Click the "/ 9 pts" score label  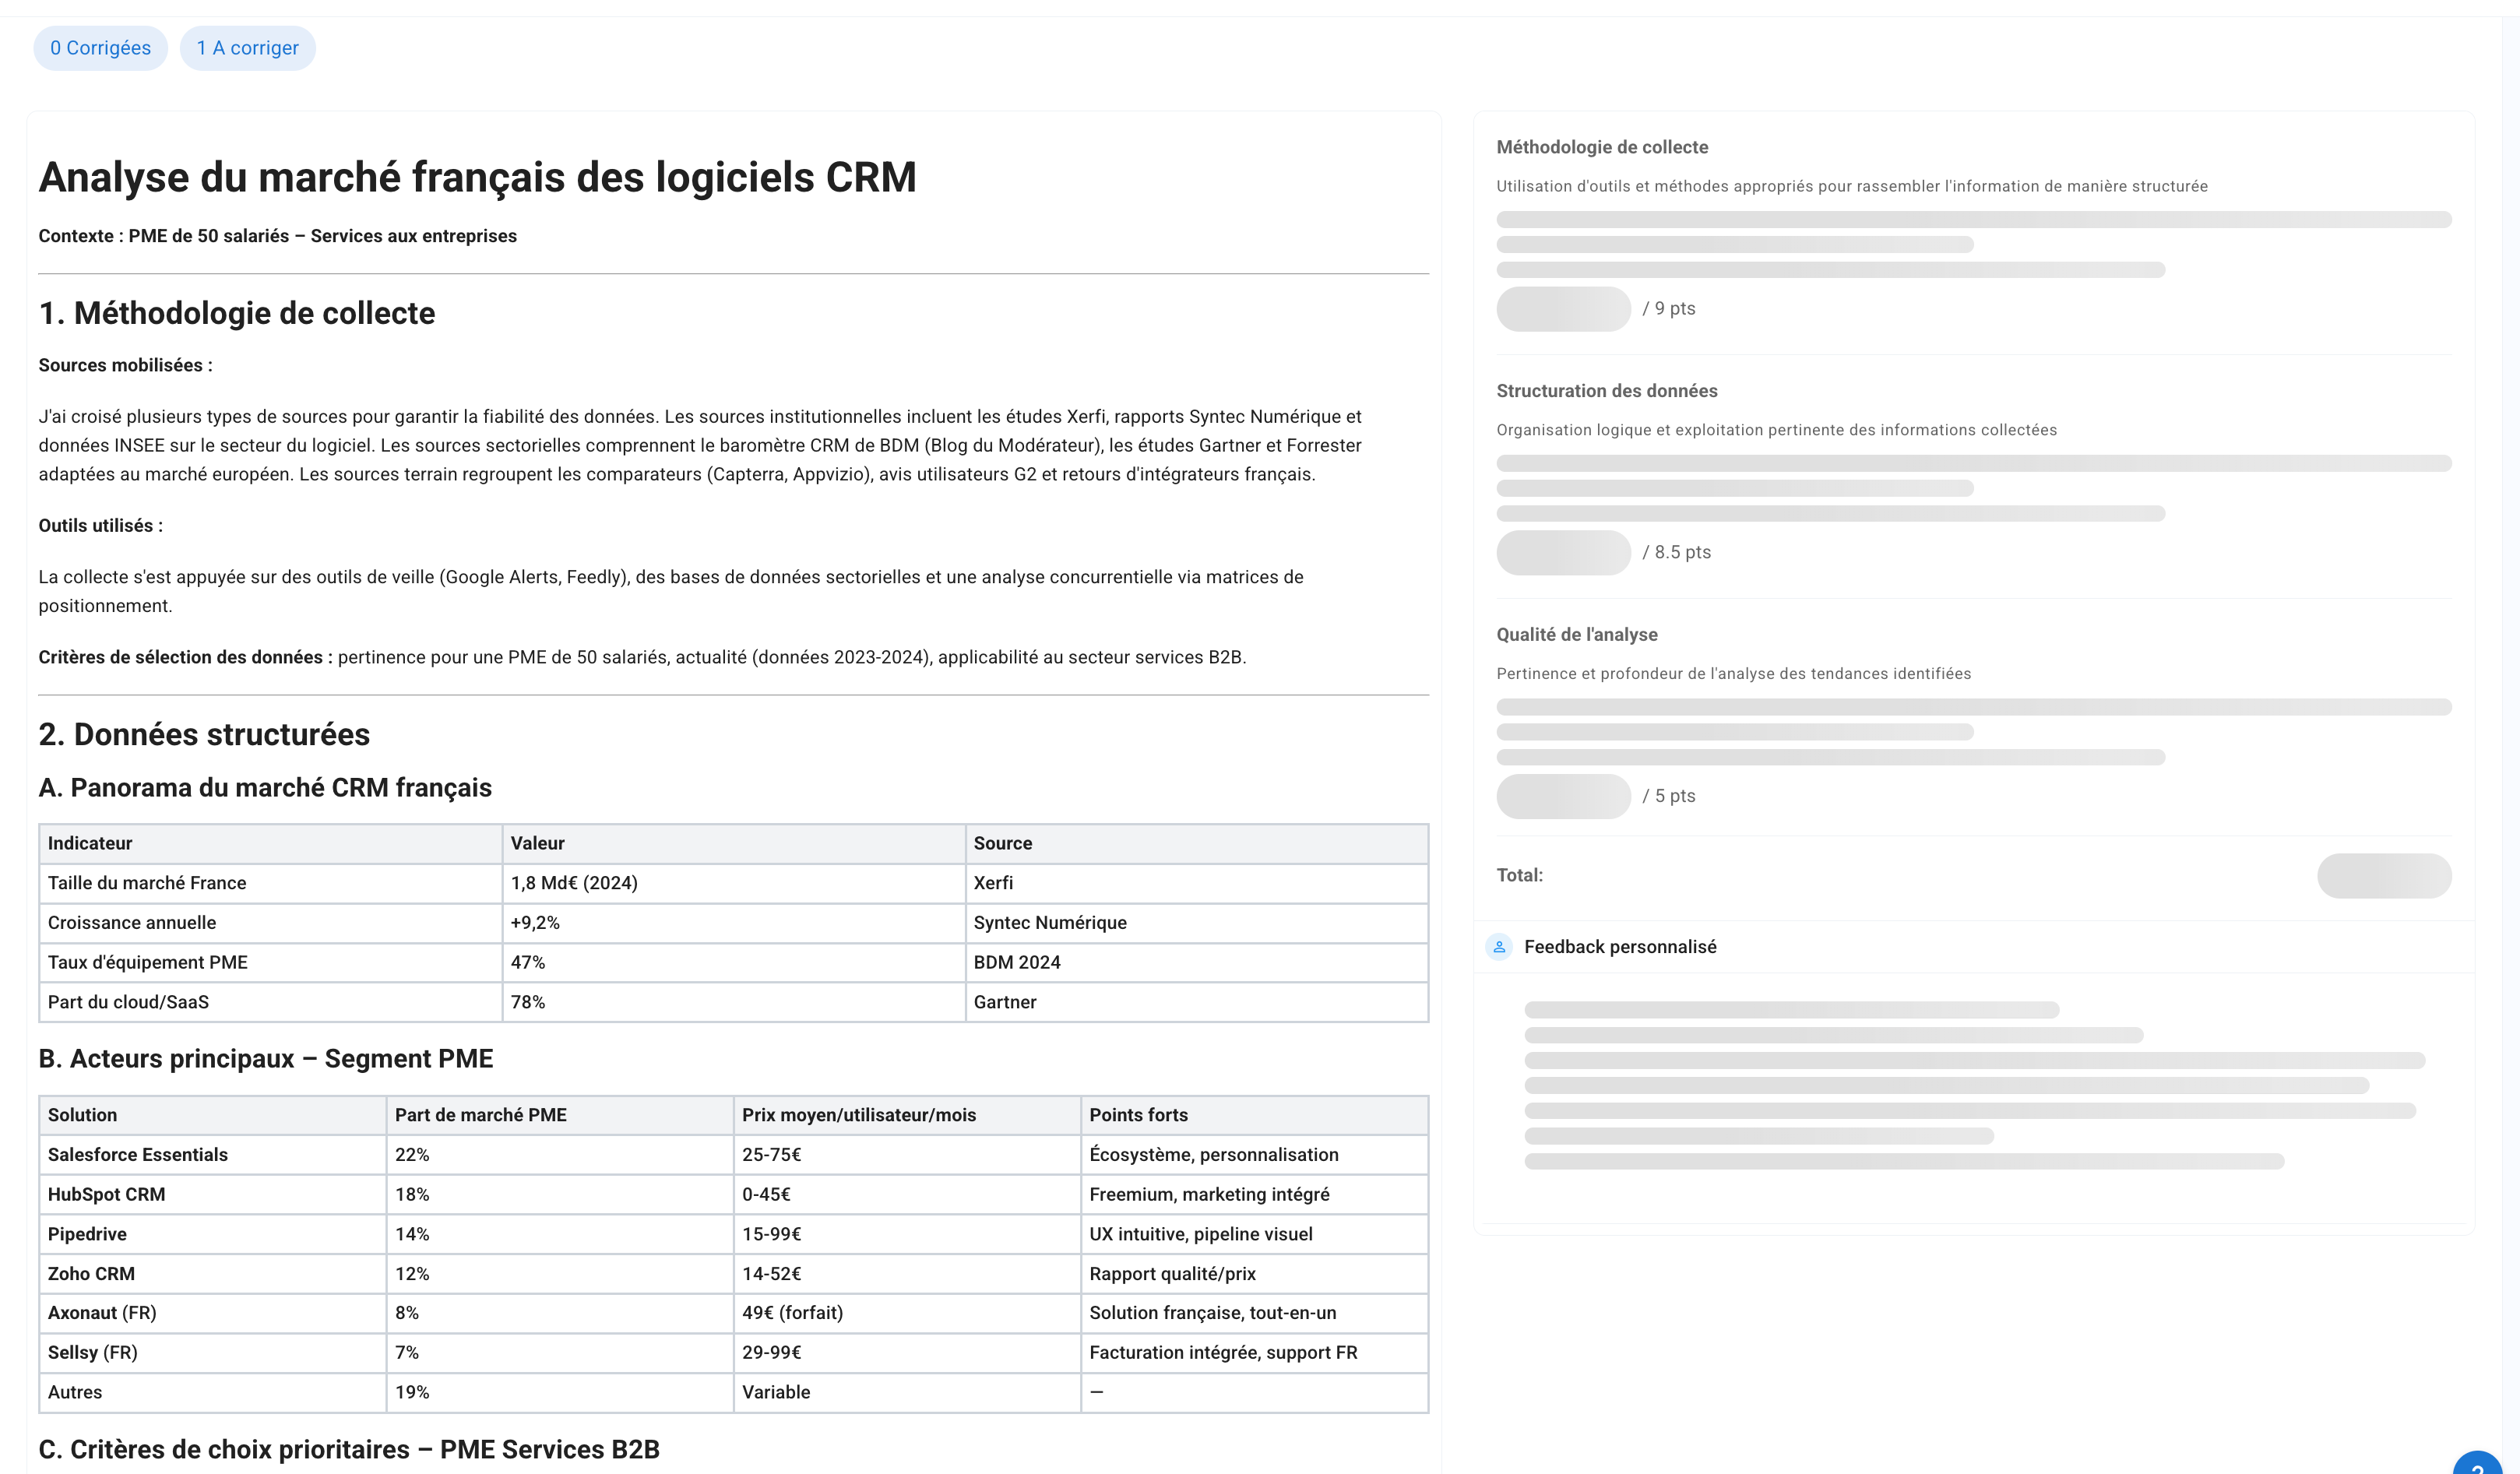pyautogui.click(x=1669, y=309)
